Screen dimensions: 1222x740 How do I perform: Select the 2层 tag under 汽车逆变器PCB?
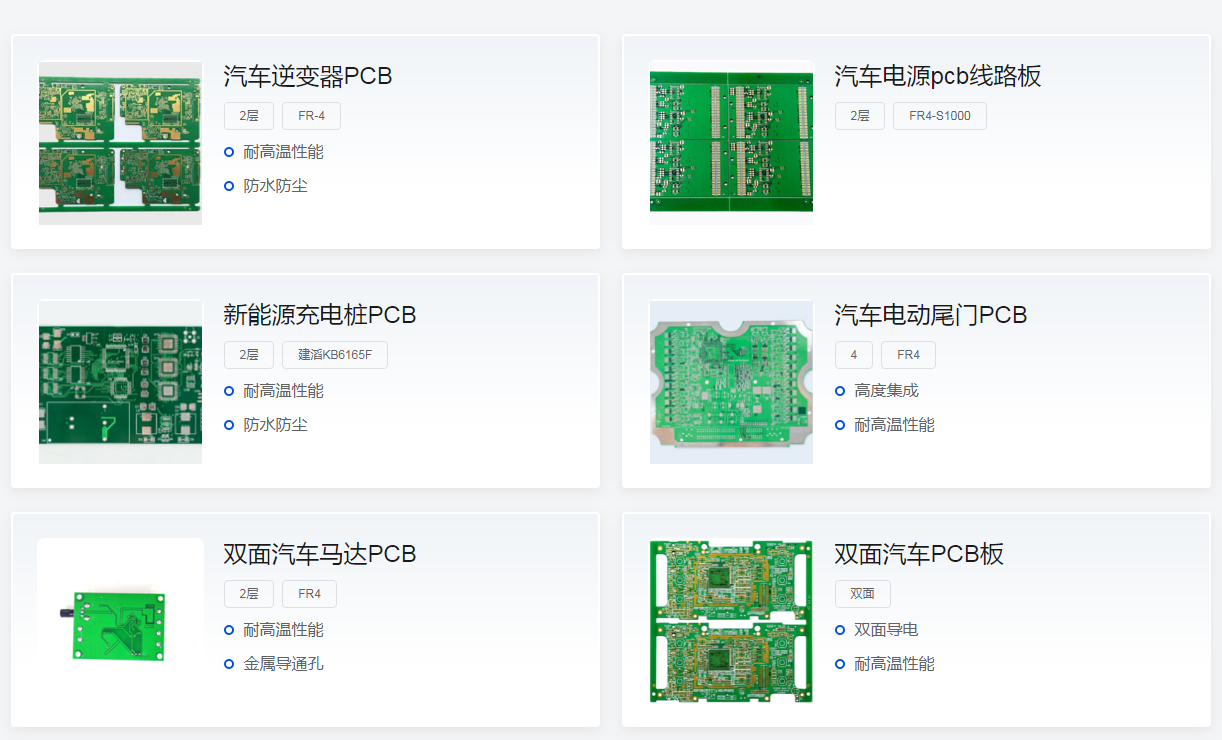(x=249, y=116)
